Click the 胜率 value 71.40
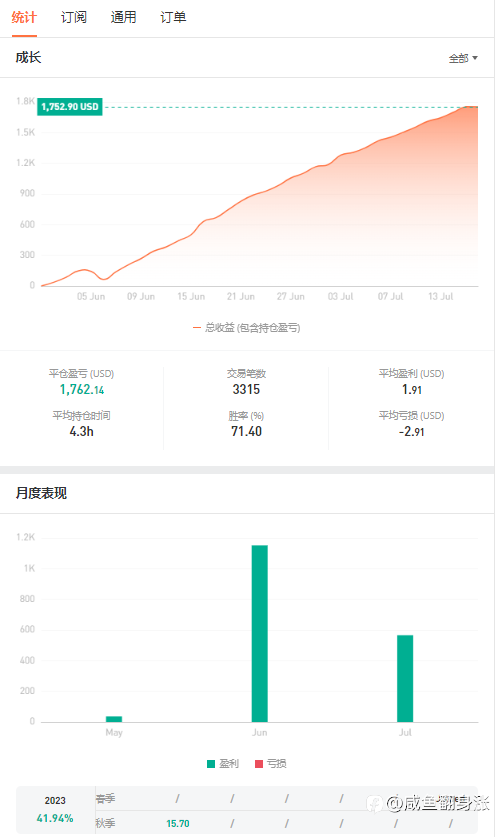The width and height of the screenshot is (496, 837). click(246, 431)
